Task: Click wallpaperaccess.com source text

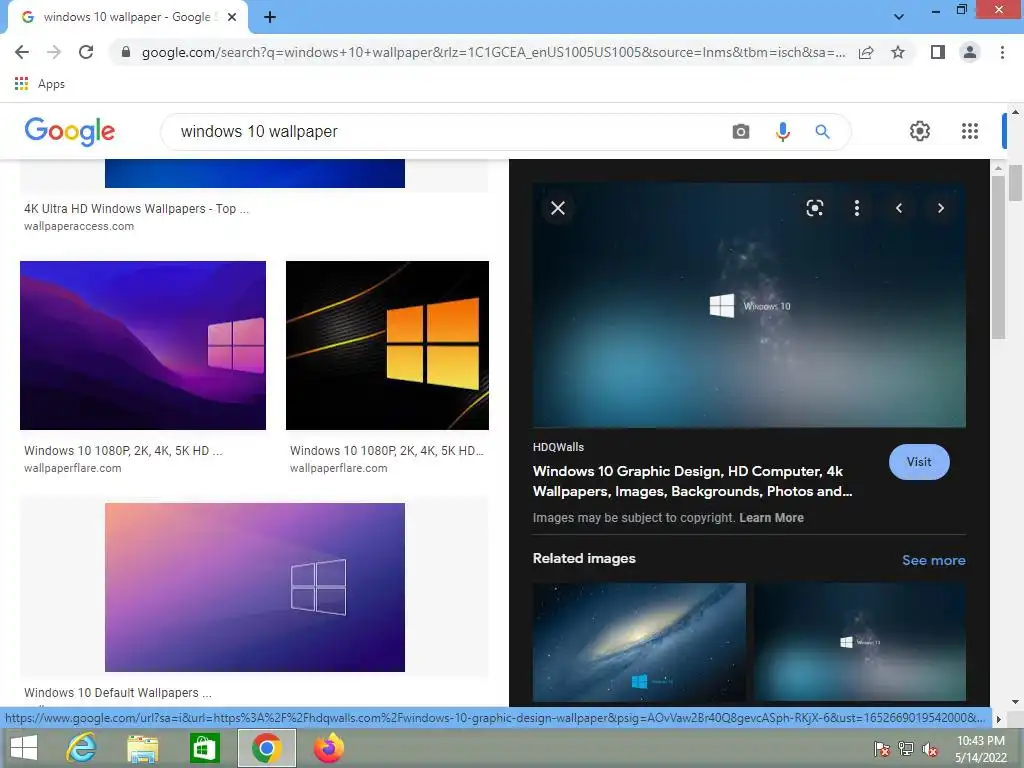Action: point(79,227)
